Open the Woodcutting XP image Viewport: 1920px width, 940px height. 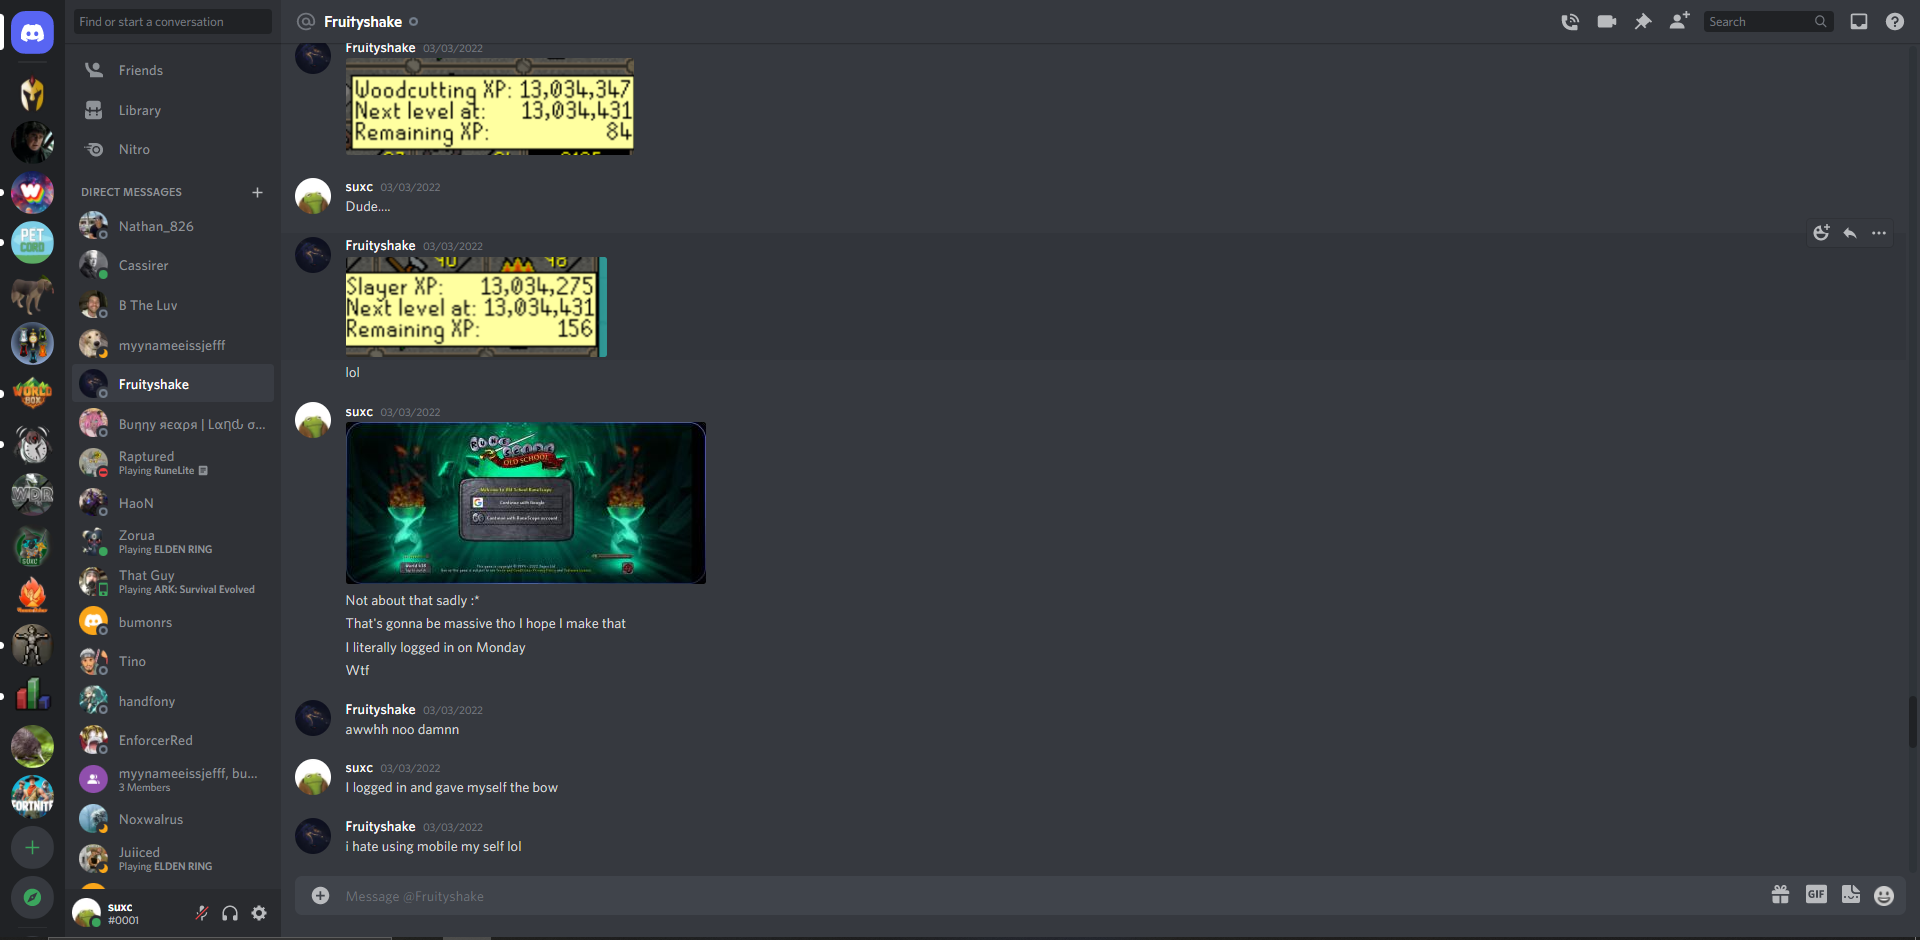(x=490, y=105)
